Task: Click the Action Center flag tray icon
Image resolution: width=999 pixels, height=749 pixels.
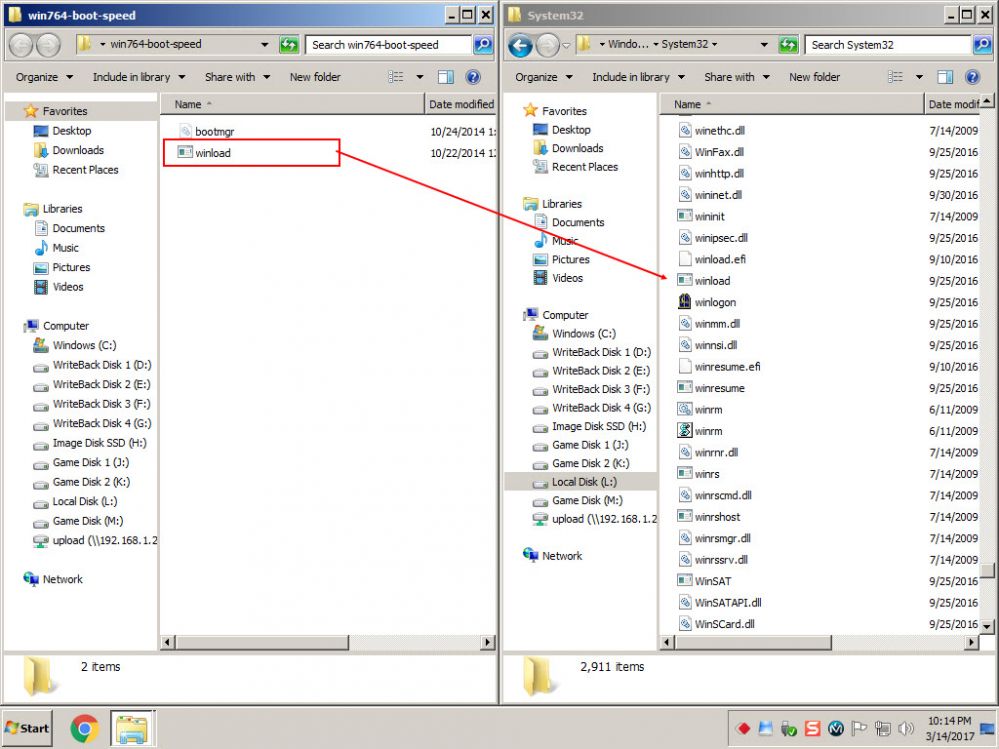Action: tap(859, 728)
